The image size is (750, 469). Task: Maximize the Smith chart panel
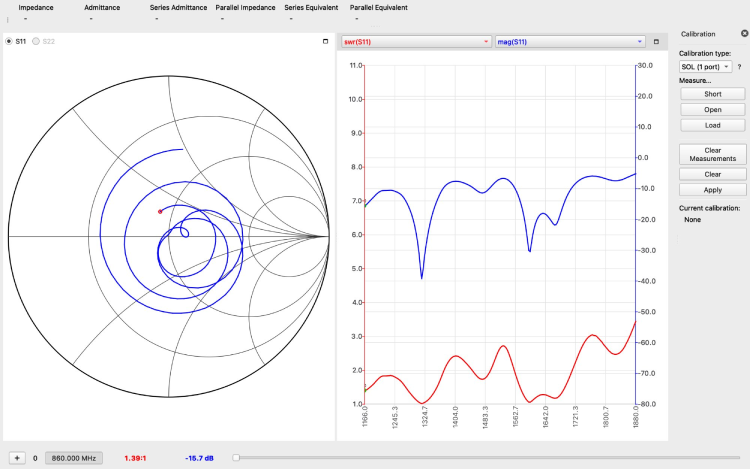[325, 42]
